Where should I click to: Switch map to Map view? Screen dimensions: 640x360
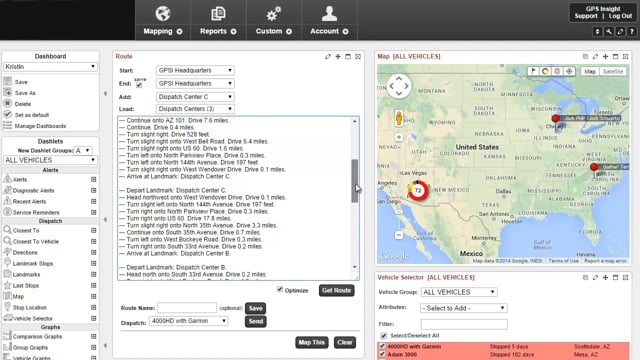590,71
